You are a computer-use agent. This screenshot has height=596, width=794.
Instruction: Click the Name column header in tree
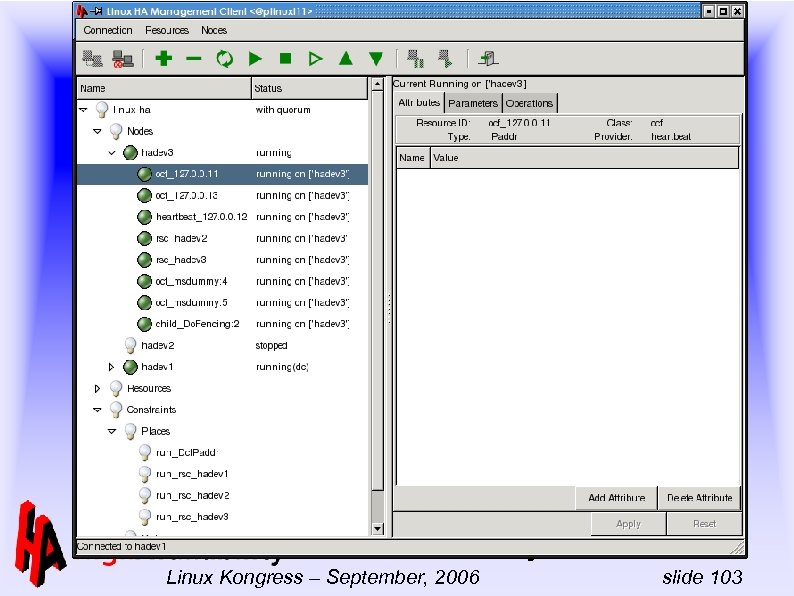[164, 88]
